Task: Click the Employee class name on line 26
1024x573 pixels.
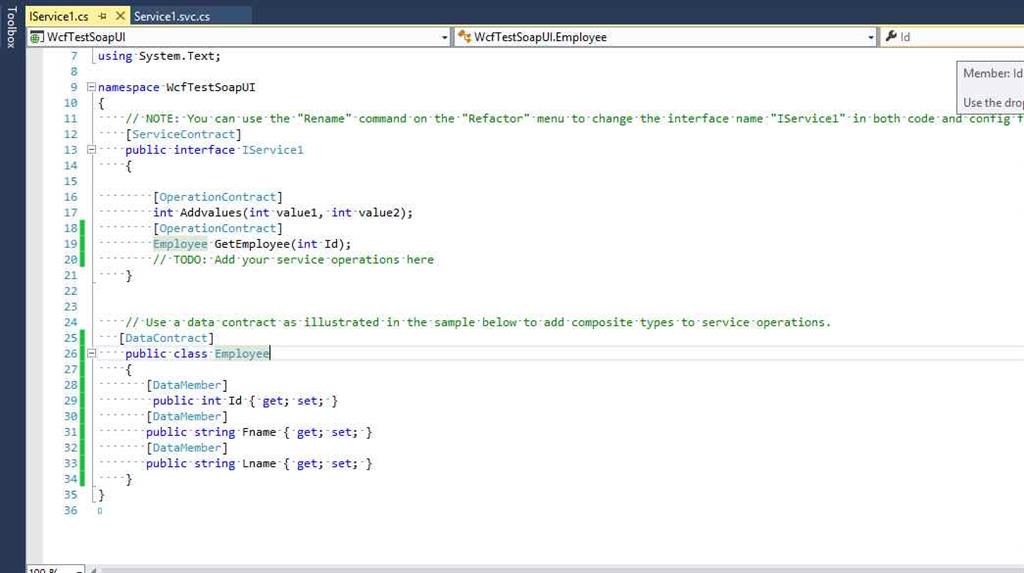Action: point(242,353)
